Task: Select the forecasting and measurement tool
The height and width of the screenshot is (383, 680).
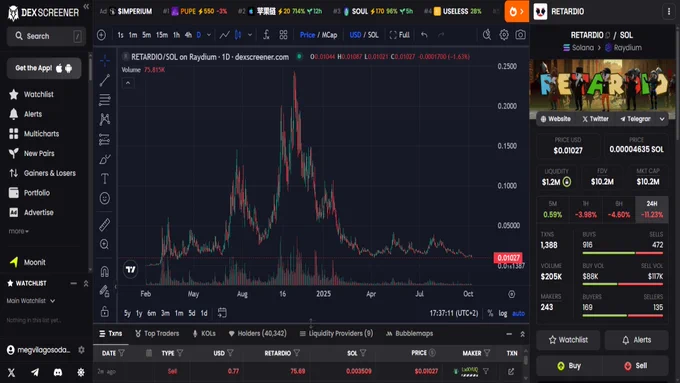Action: (105, 139)
